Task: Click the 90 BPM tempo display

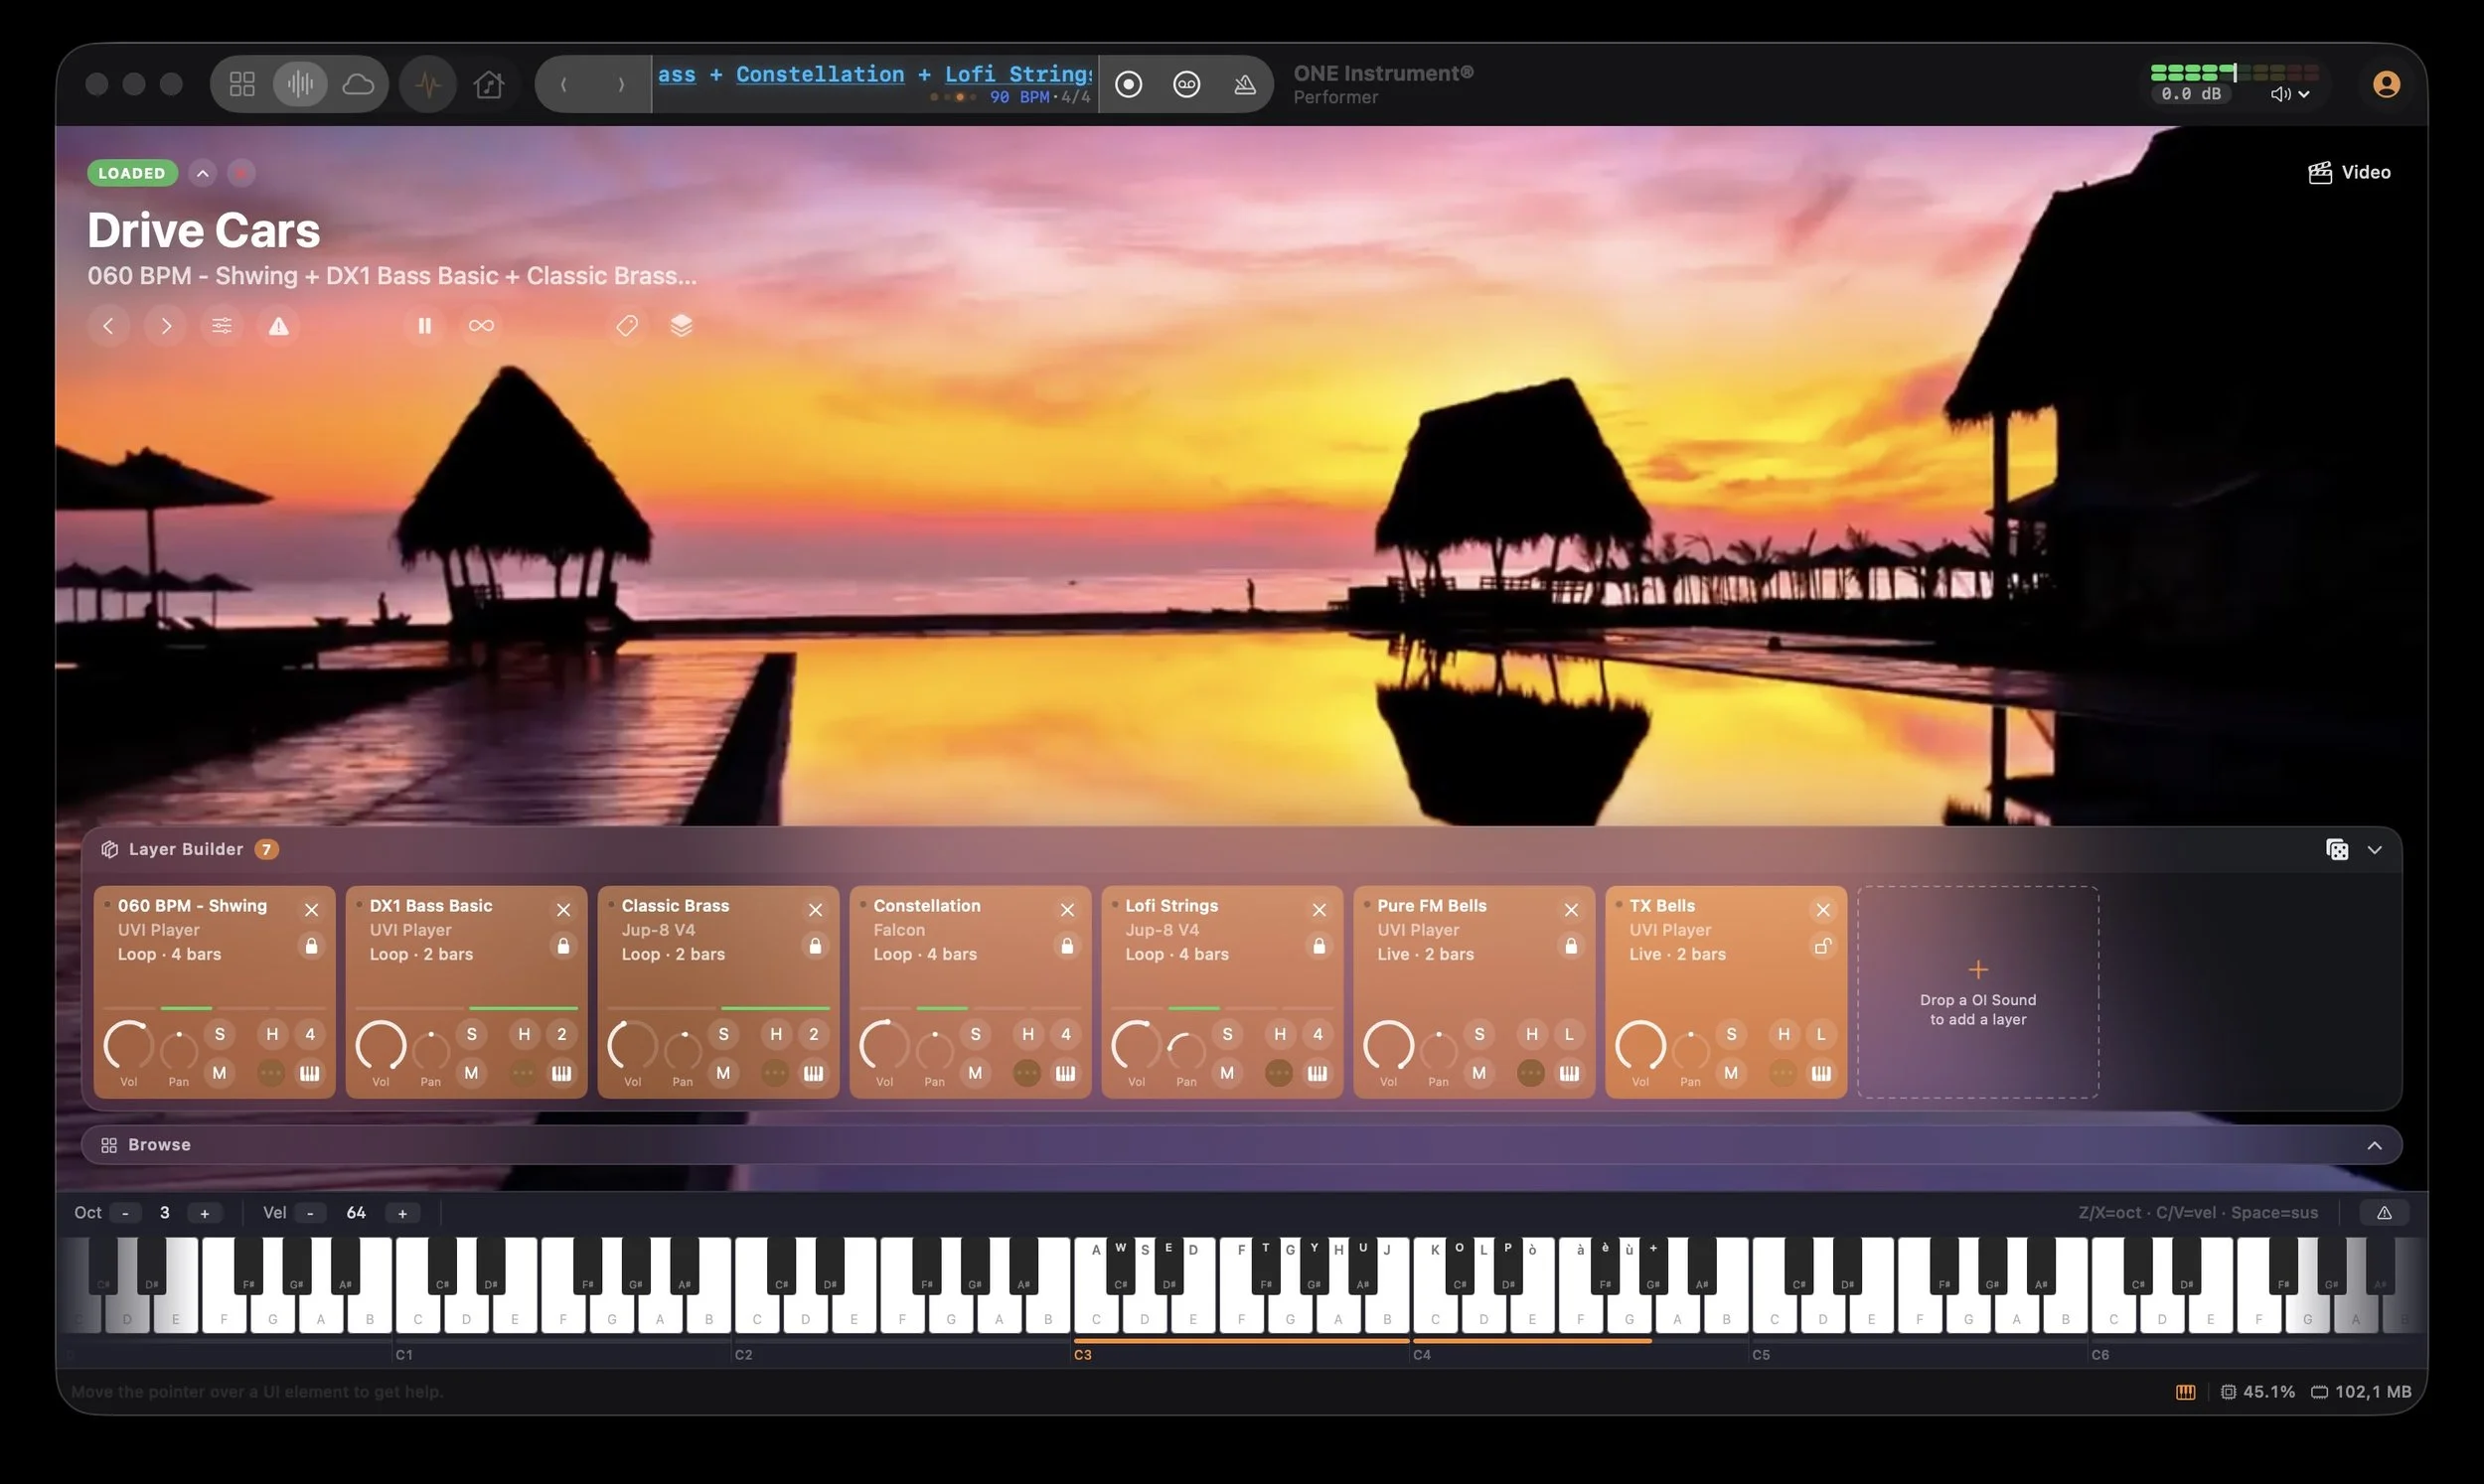Action: (1019, 97)
